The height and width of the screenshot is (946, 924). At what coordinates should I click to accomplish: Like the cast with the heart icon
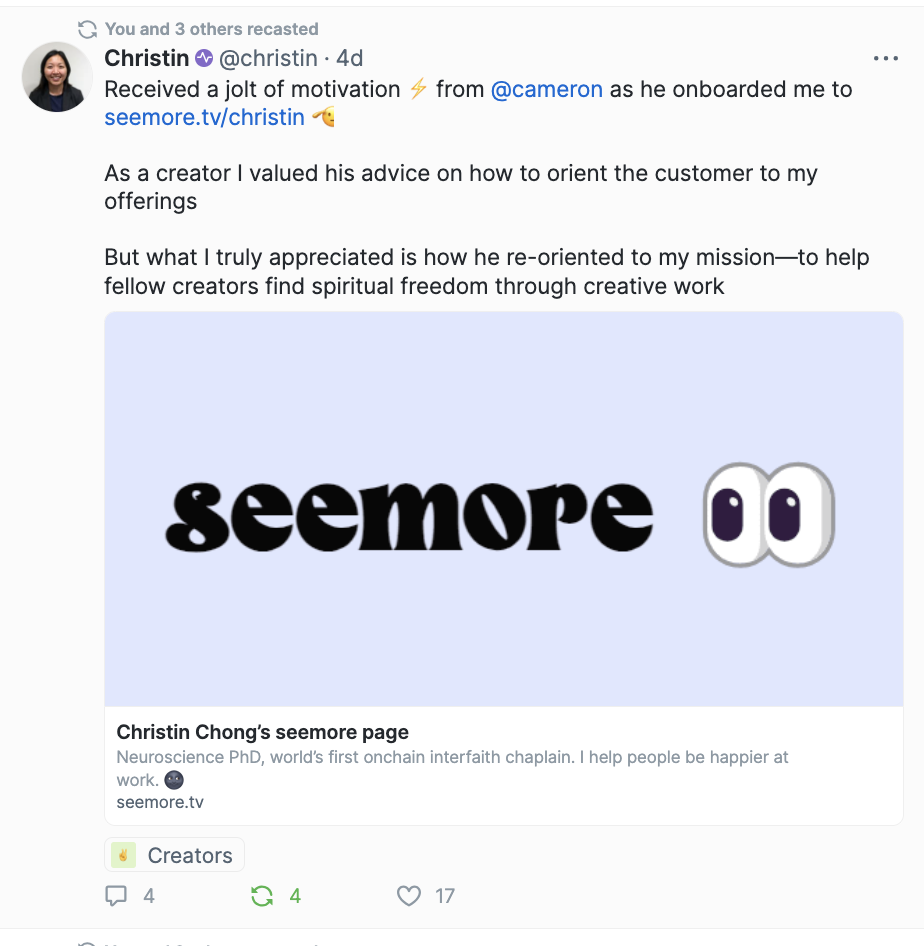tap(409, 896)
